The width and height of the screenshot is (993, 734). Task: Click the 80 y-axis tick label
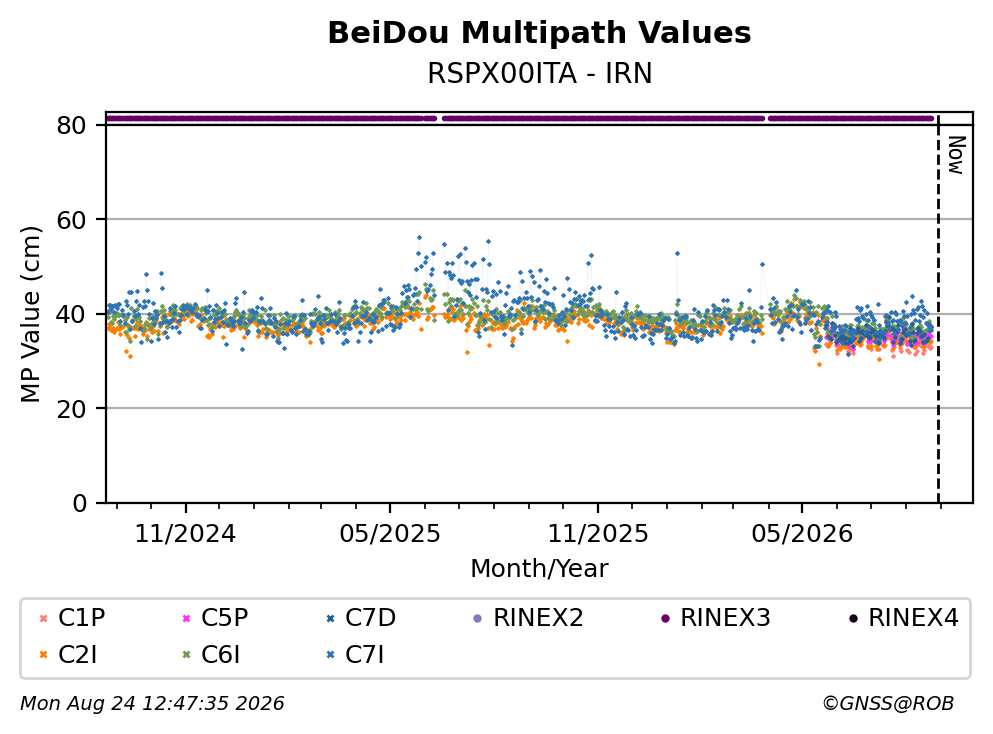(x=71, y=125)
